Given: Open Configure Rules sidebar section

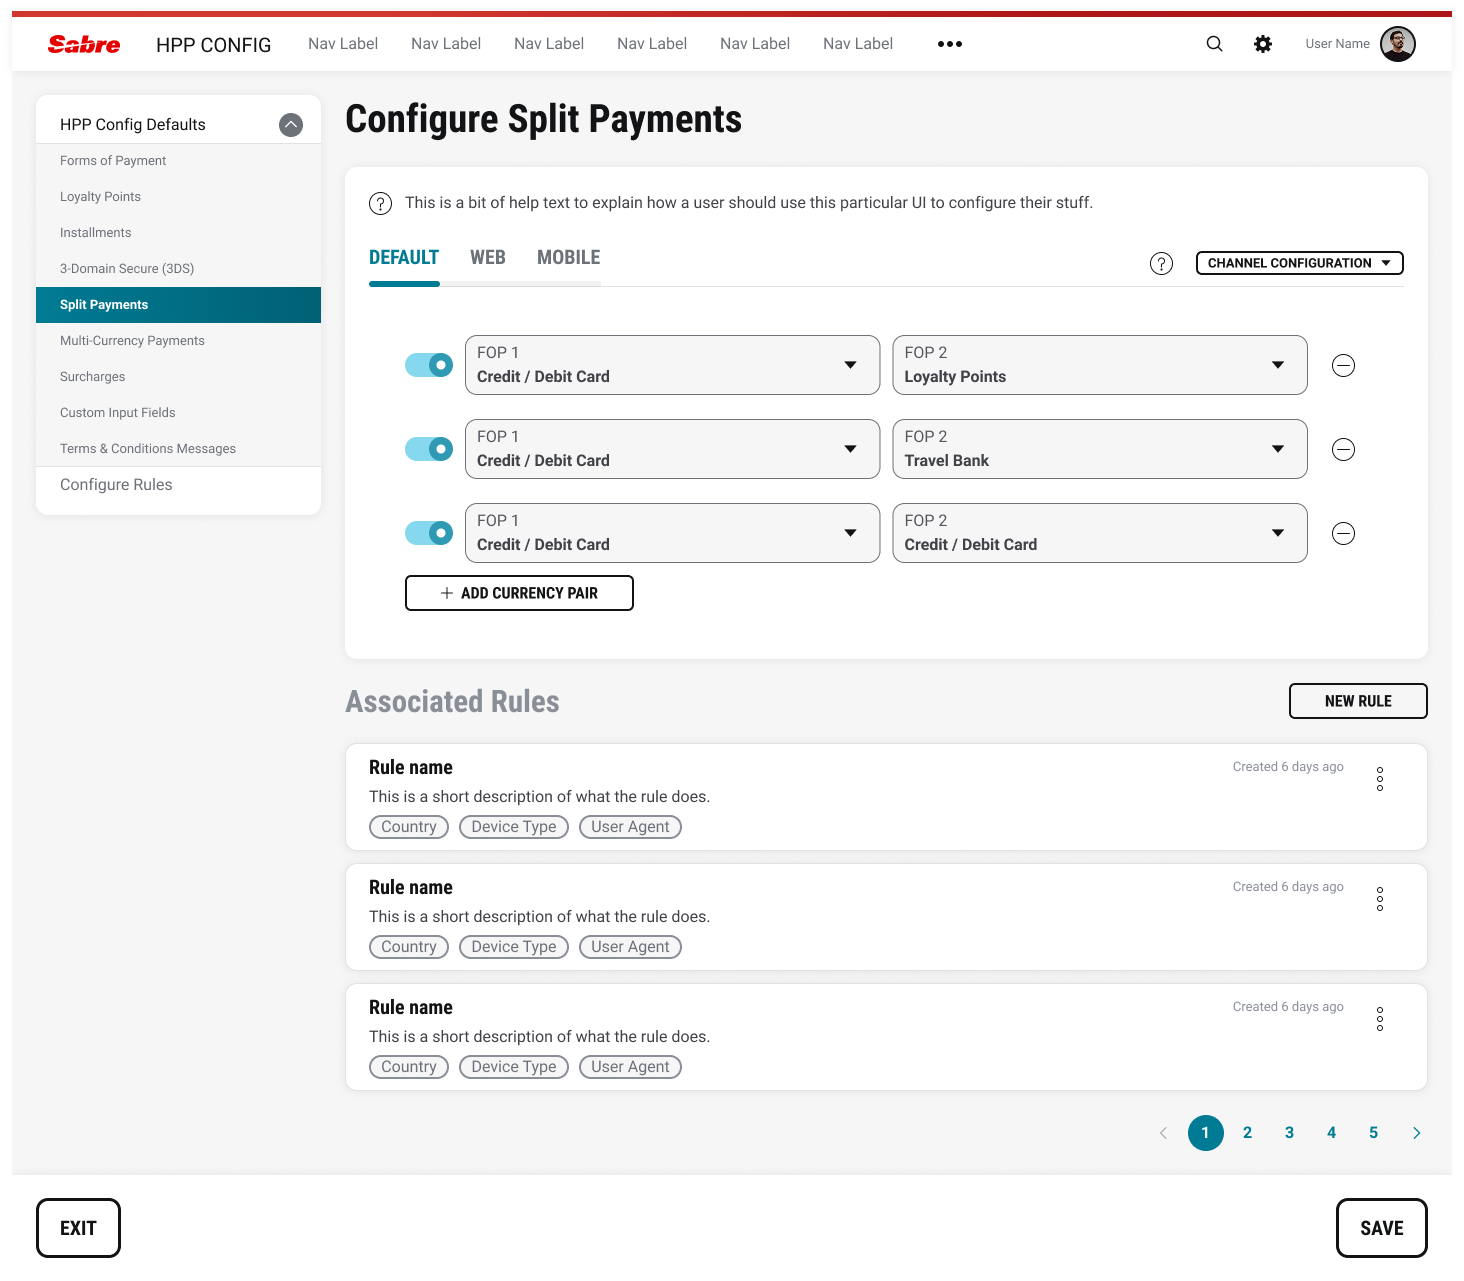Looking at the screenshot, I should tap(178, 485).
